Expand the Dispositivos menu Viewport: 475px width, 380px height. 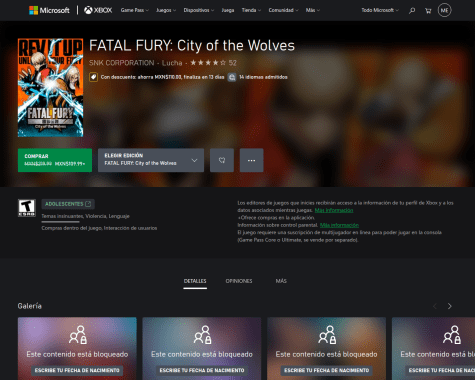(x=199, y=10)
